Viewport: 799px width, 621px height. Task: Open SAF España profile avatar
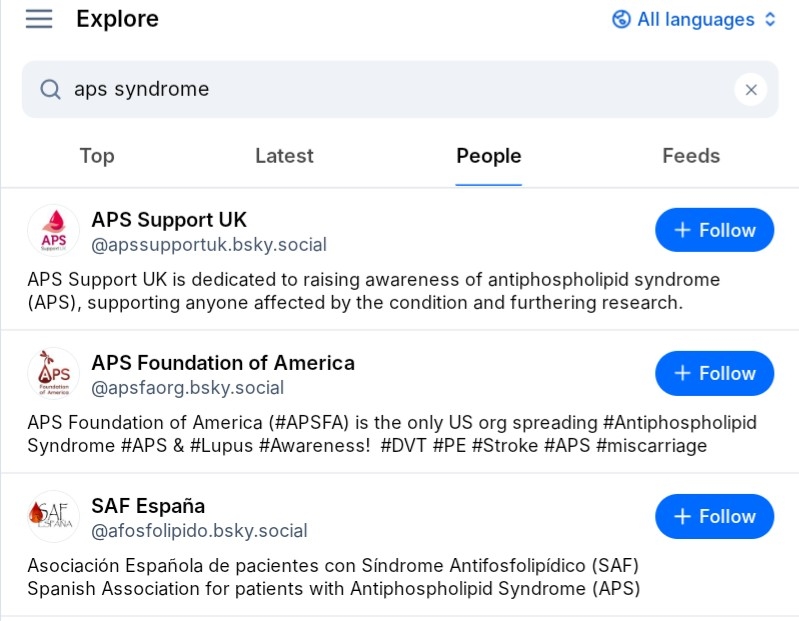pos(53,516)
